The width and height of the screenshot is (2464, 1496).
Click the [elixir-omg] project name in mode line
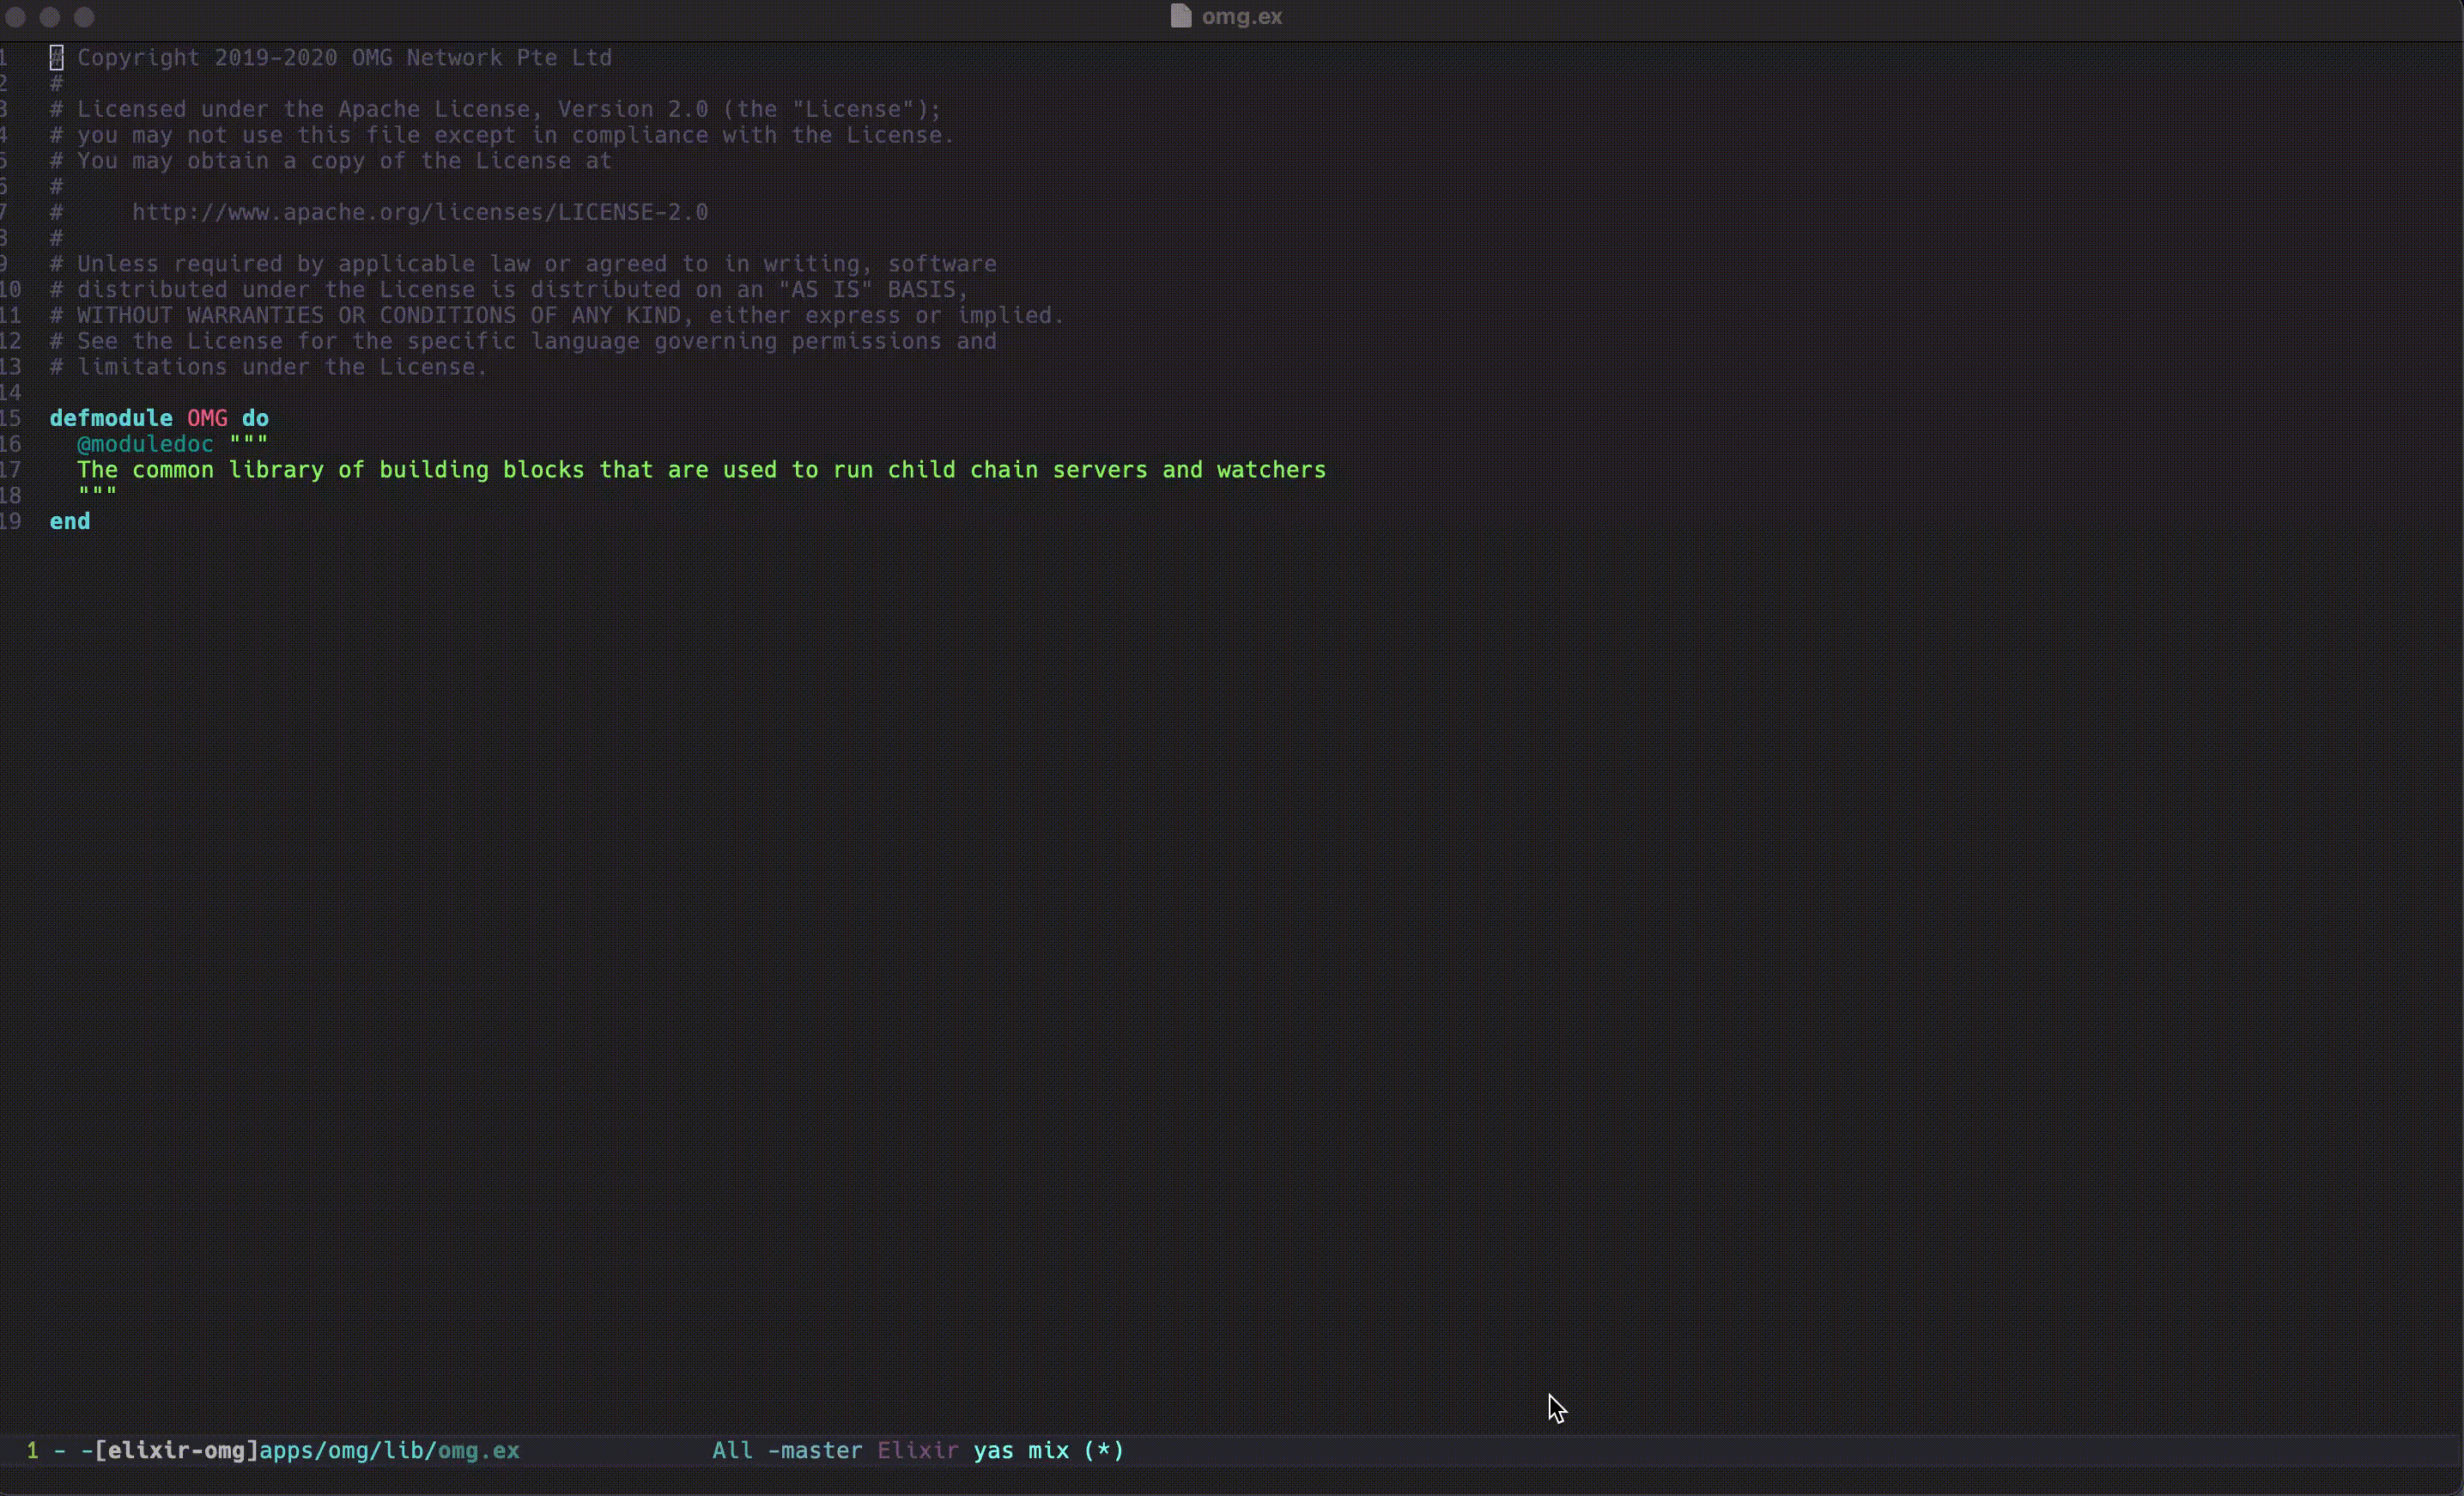point(176,1451)
